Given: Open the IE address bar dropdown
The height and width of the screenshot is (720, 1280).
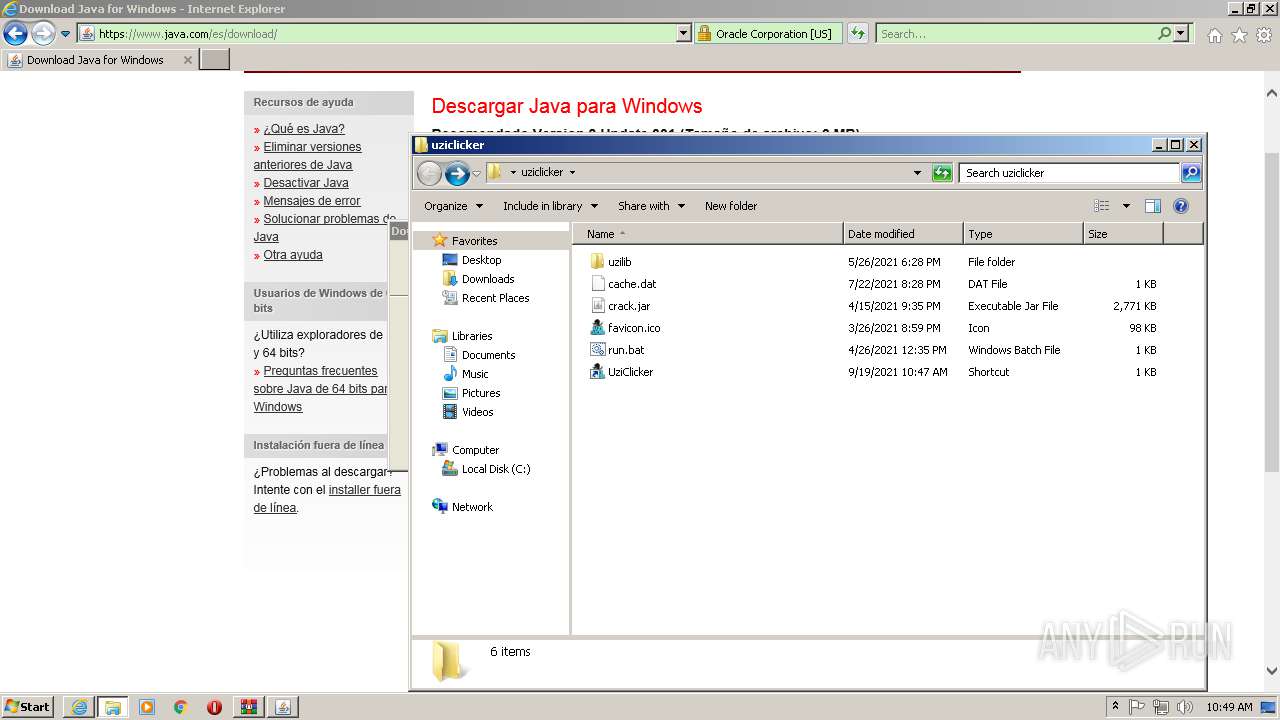Looking at the screenshot, I should pyautogui.click(x=683, y=34).
